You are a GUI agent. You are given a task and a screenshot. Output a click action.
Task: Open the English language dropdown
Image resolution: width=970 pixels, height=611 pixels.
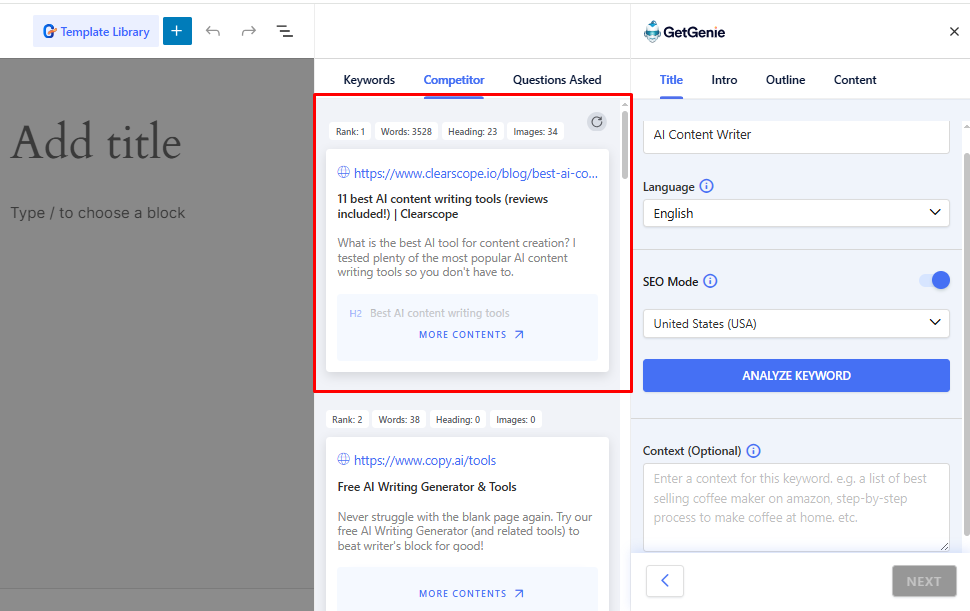pos(796,213)
